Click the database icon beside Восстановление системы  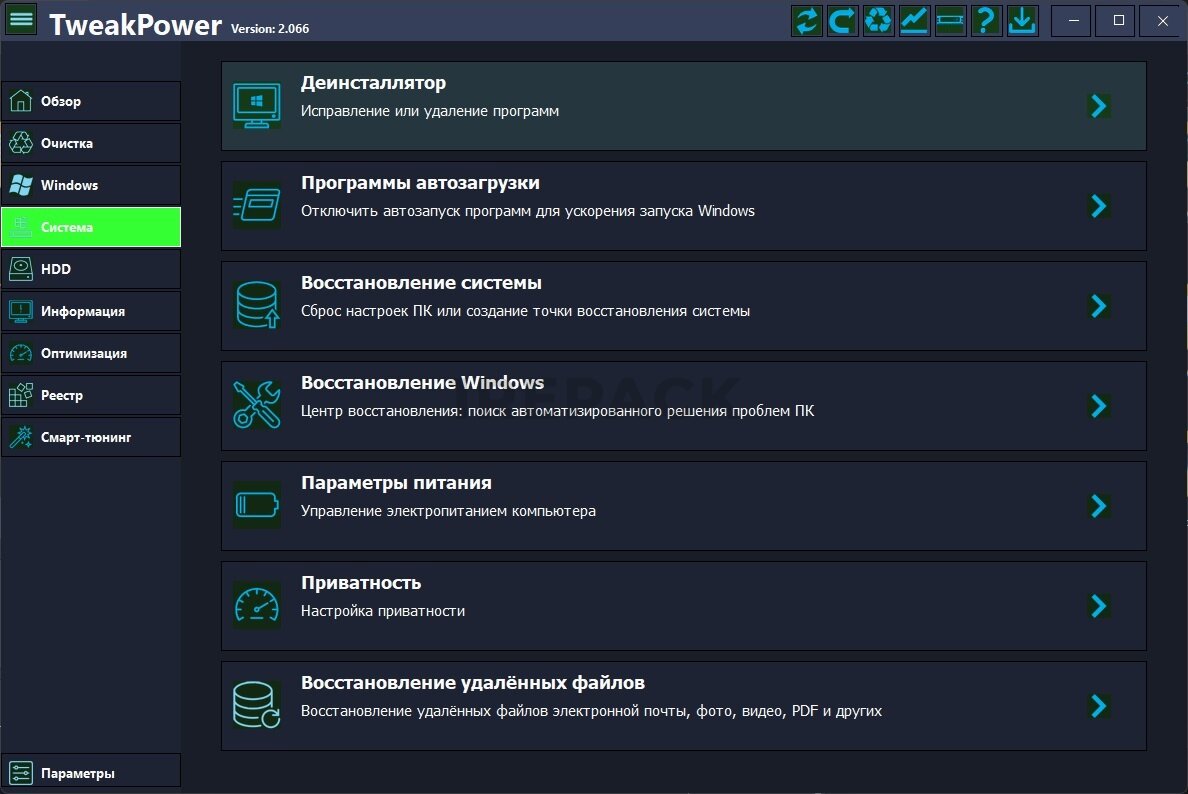257,305
